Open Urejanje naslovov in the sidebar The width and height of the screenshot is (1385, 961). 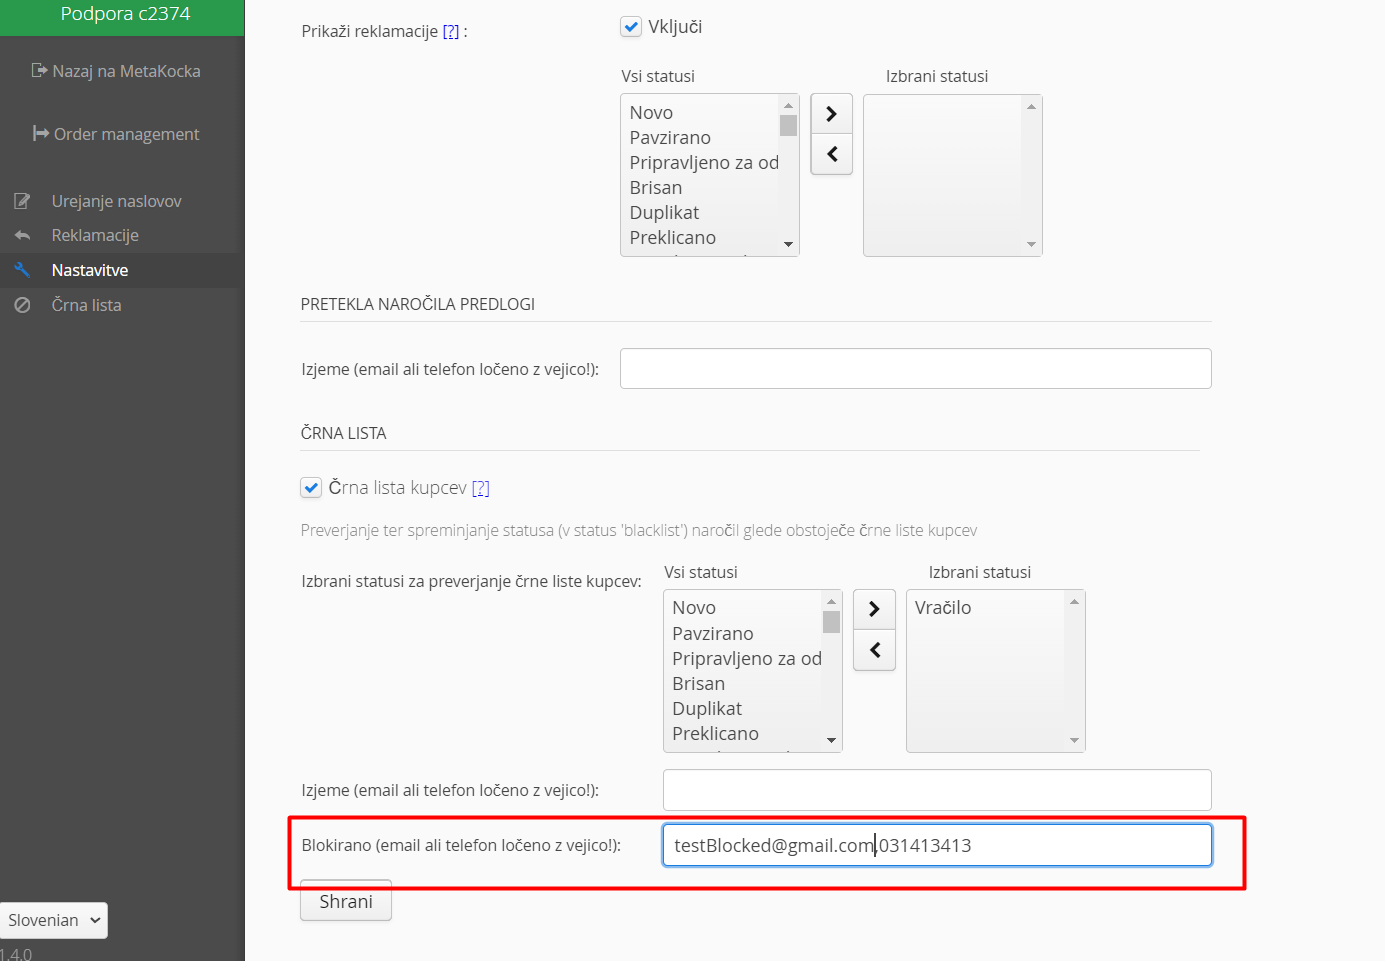(116, 201)
